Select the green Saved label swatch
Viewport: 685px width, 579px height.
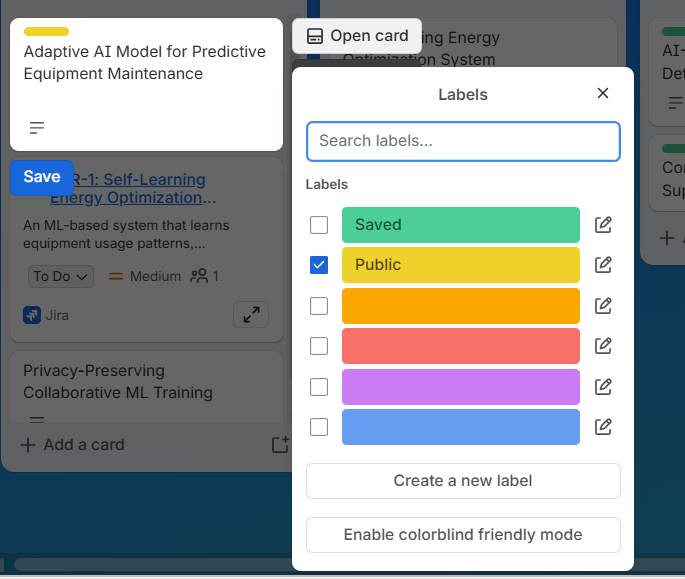pos(461,225)
